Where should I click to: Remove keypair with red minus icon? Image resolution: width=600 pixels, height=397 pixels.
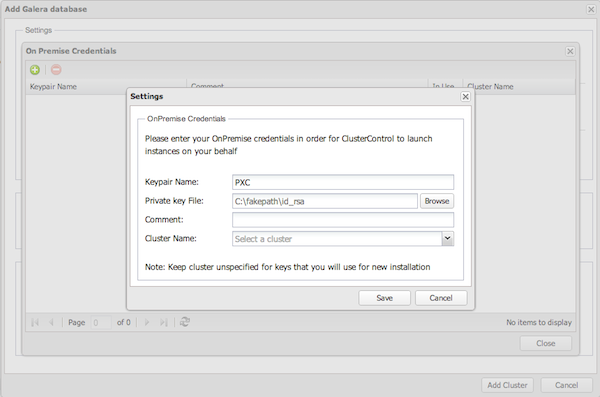tap(56, 70)
